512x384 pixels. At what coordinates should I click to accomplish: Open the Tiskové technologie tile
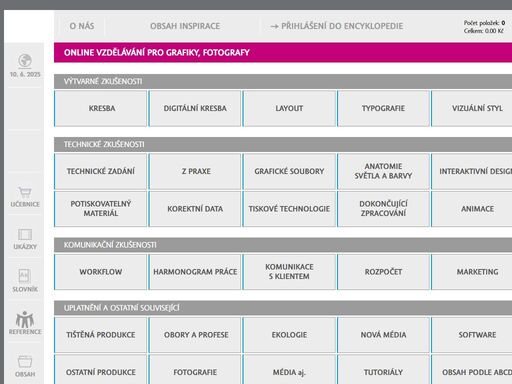(289, 209)
